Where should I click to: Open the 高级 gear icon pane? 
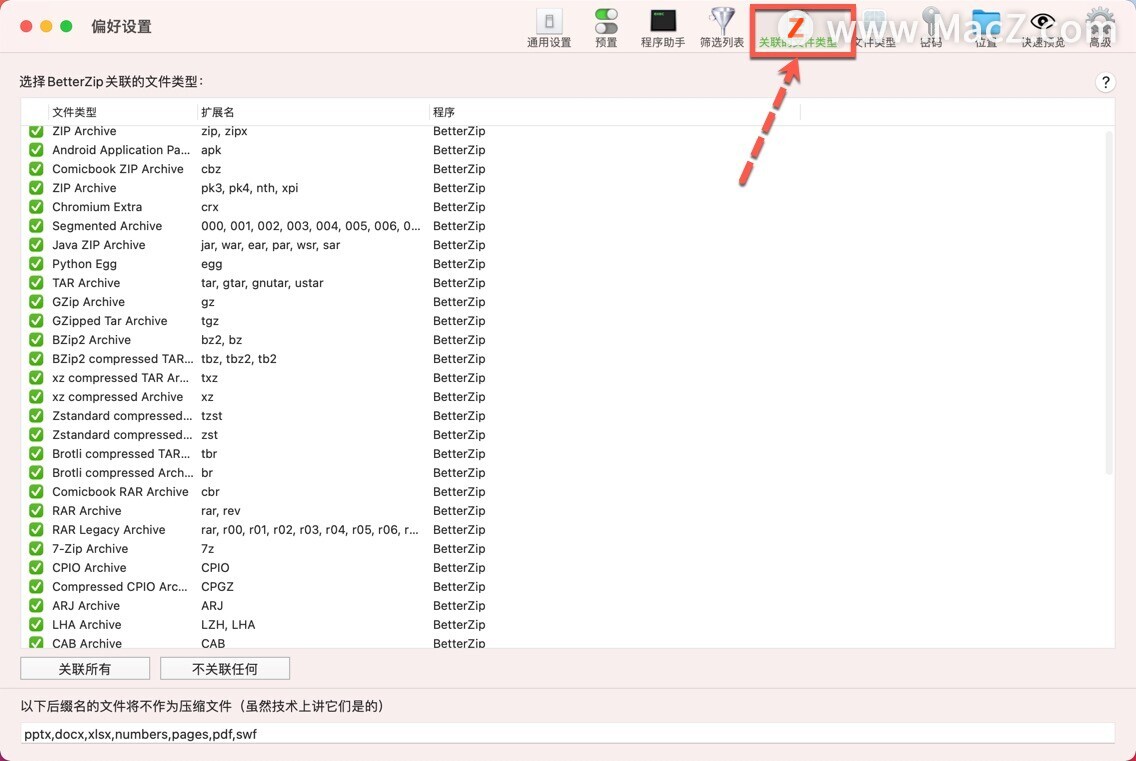1100,28
